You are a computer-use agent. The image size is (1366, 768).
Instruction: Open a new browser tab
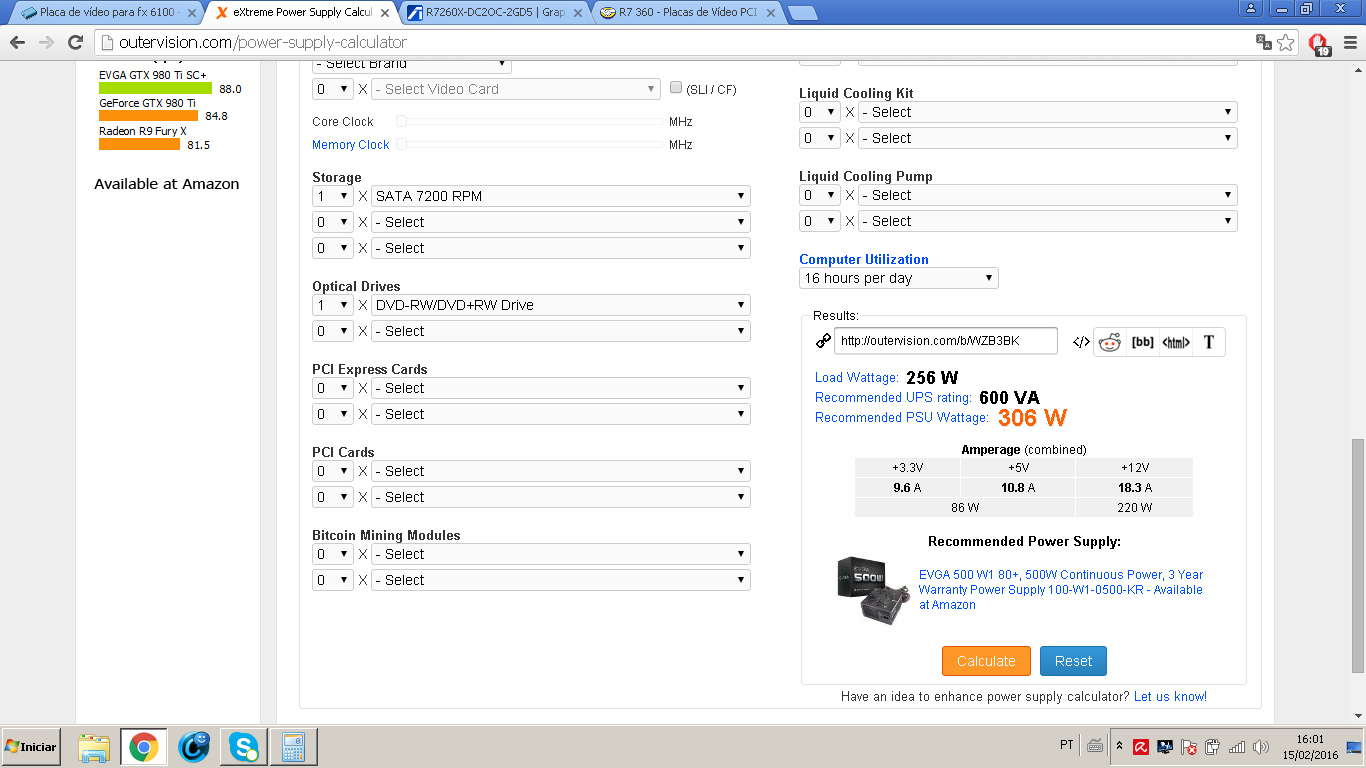pos(802,13)
